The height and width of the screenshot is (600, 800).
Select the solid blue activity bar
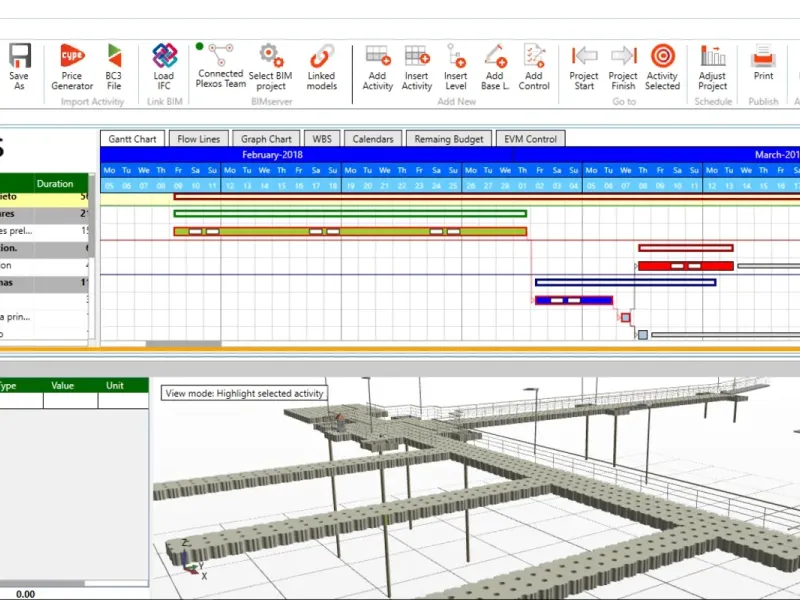(x=574, y=301)
